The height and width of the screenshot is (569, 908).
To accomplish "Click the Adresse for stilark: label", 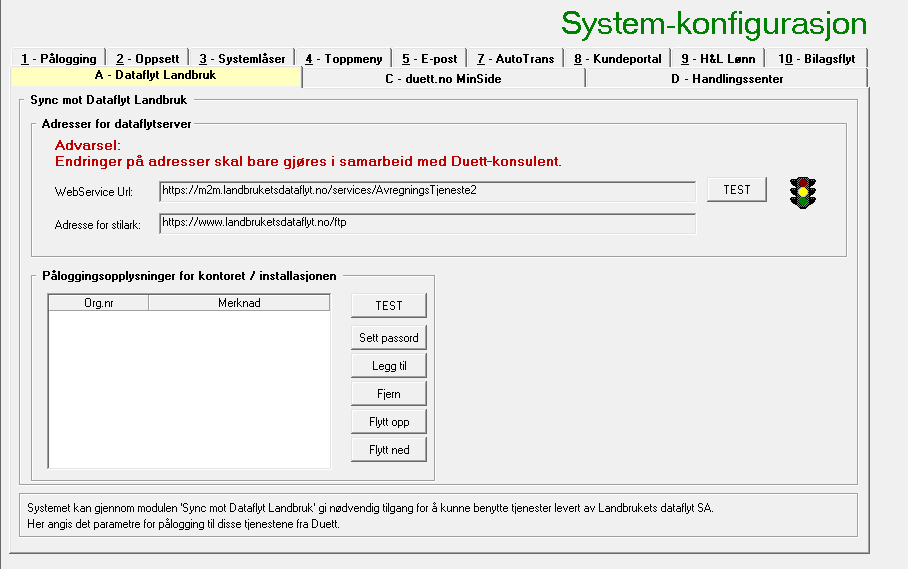I will click(97, 225).
